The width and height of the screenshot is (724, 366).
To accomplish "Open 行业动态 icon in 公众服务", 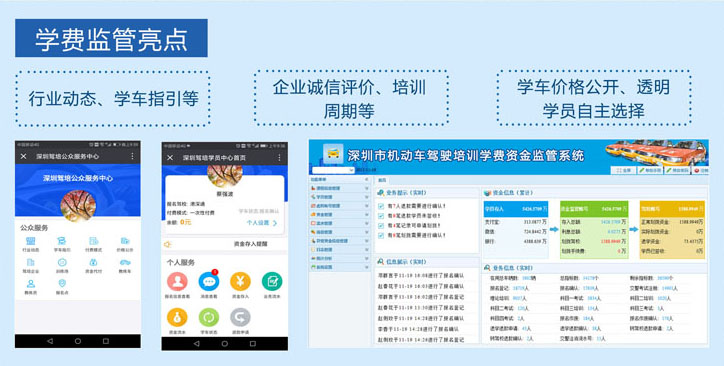I will coord(31,241).
